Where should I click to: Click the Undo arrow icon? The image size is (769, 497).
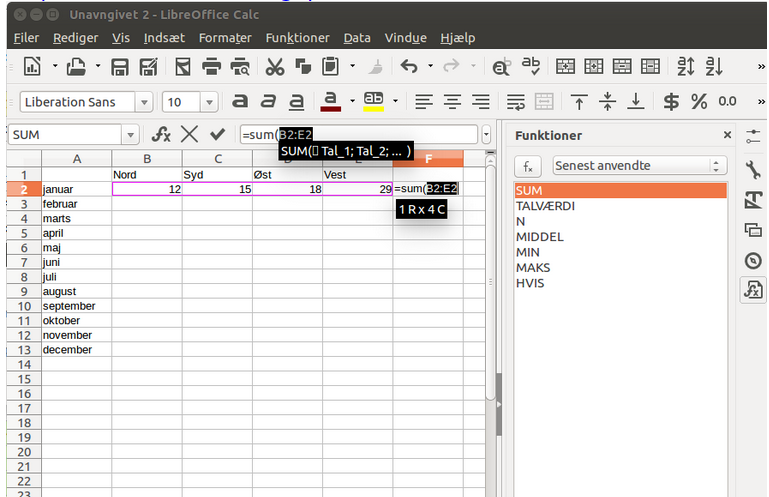(408, 67)
